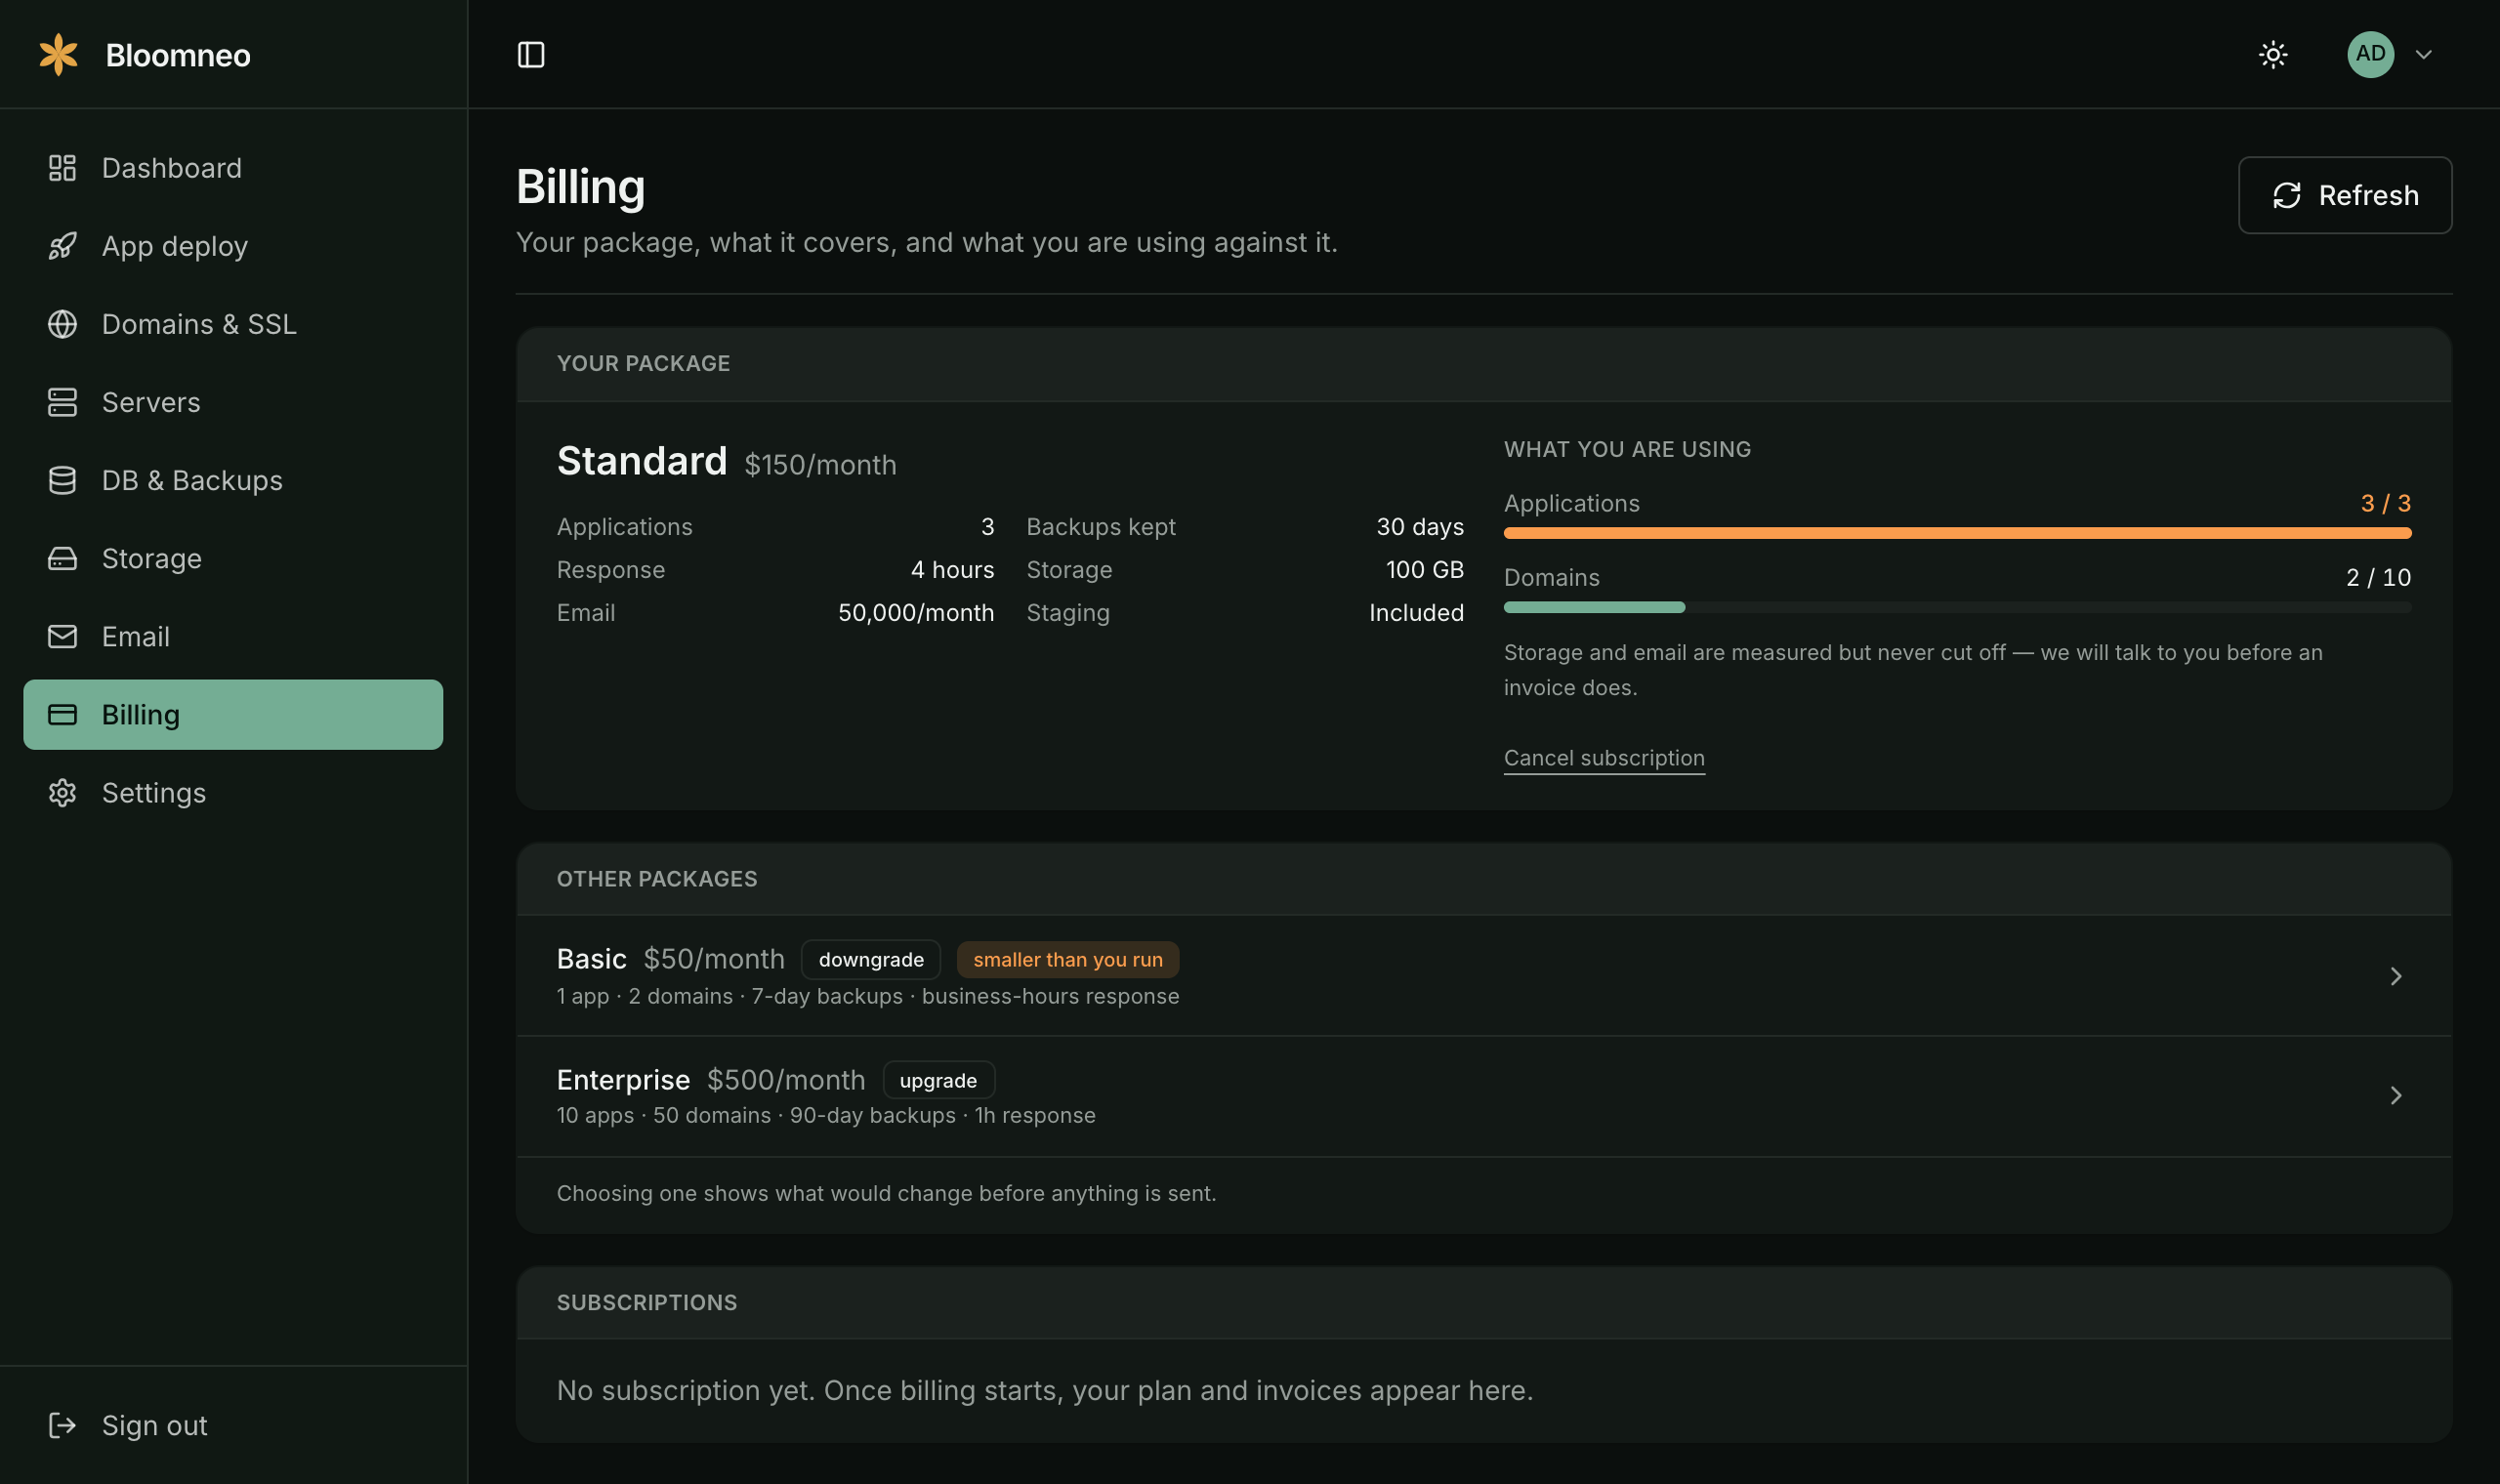
Task: Expand the Enterprise package chevron
Action: [2396, 1095]
